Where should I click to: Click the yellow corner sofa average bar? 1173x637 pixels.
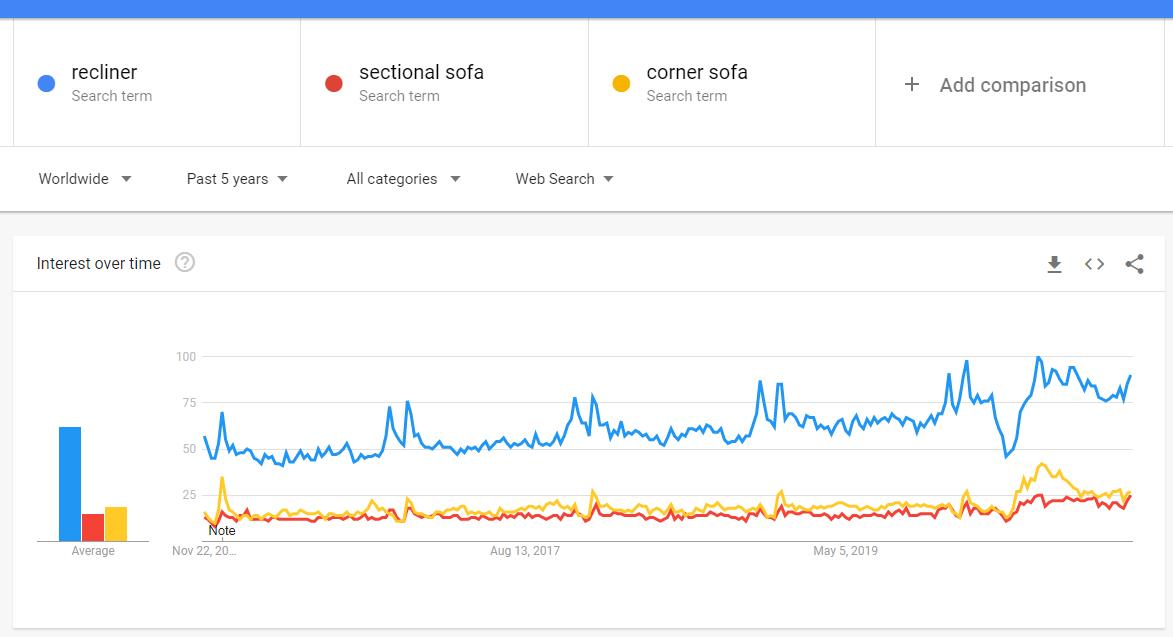click(x=116, y=524)
